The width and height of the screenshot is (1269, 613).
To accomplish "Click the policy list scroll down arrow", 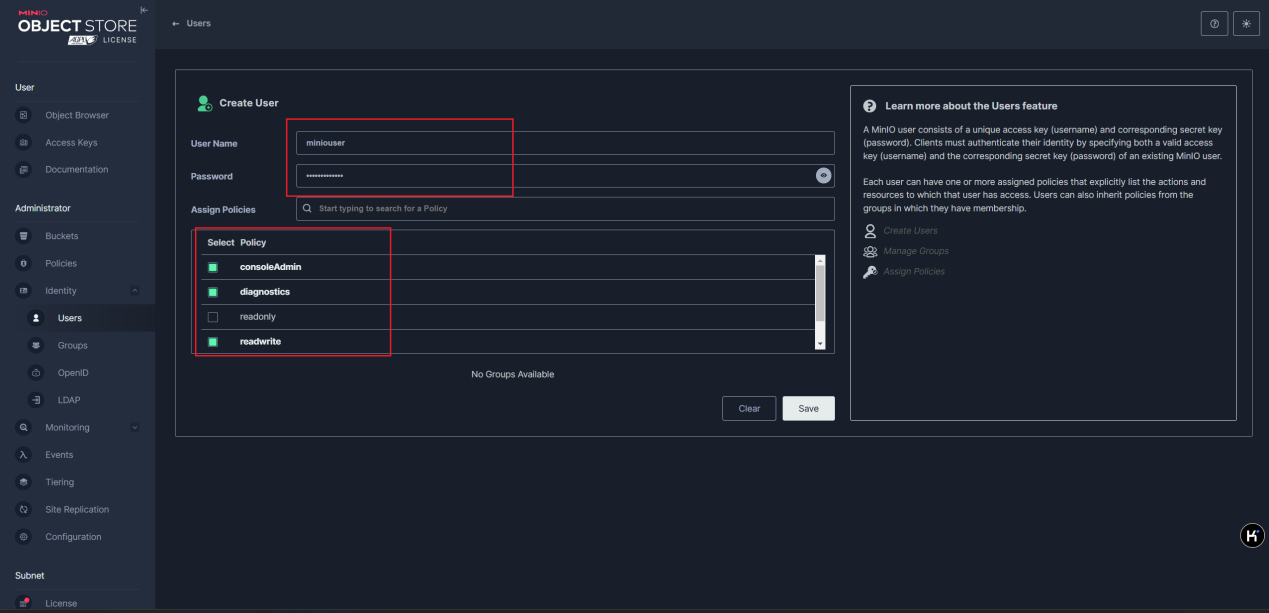I will 821,344.
